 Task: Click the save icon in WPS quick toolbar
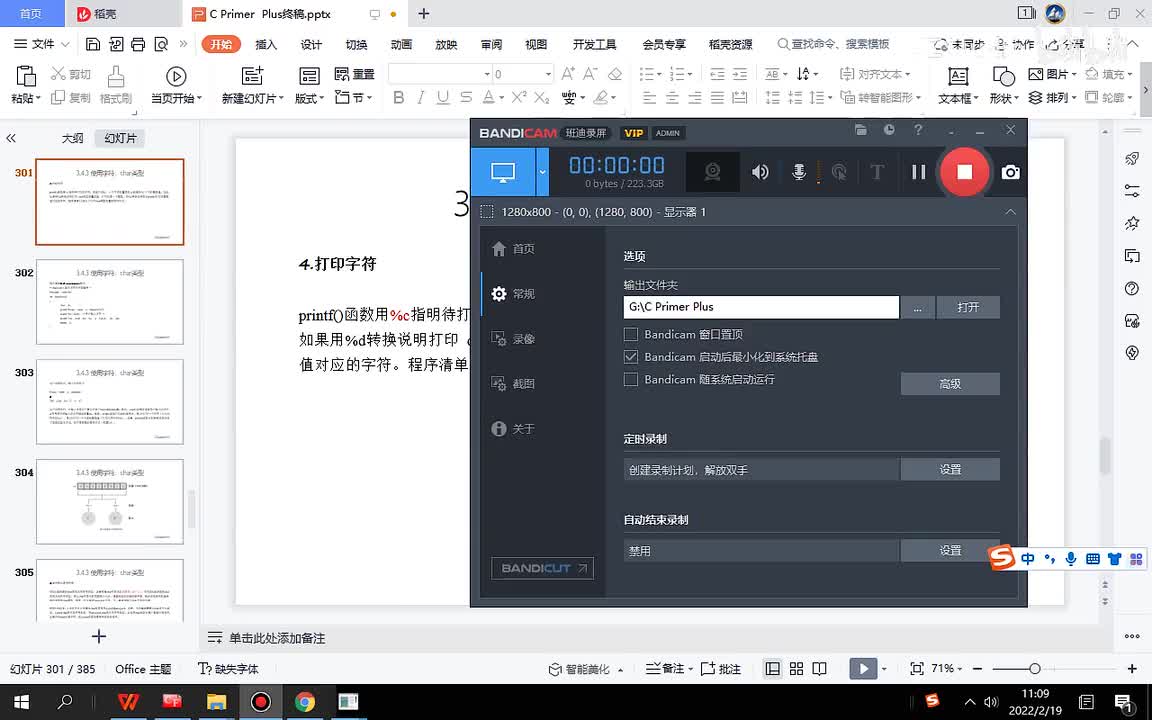(x=93, y=44)
